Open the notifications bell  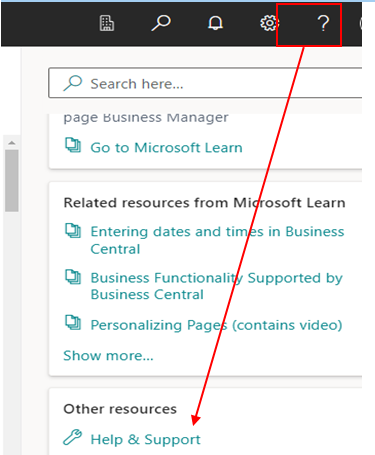[215, 23]
